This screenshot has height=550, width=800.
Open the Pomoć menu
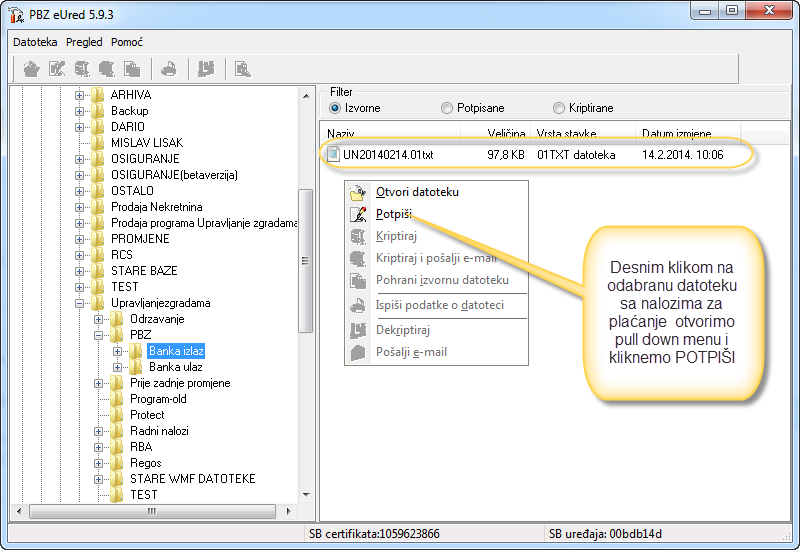tap(127, 42)
